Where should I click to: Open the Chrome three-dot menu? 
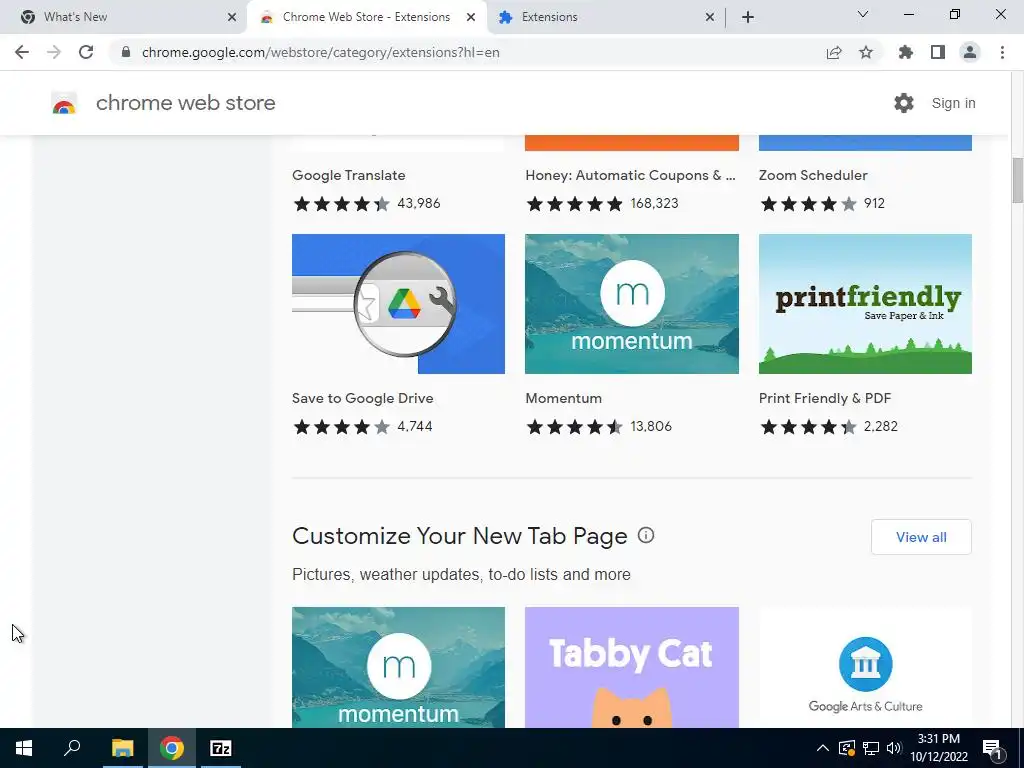coord(1002,52)
